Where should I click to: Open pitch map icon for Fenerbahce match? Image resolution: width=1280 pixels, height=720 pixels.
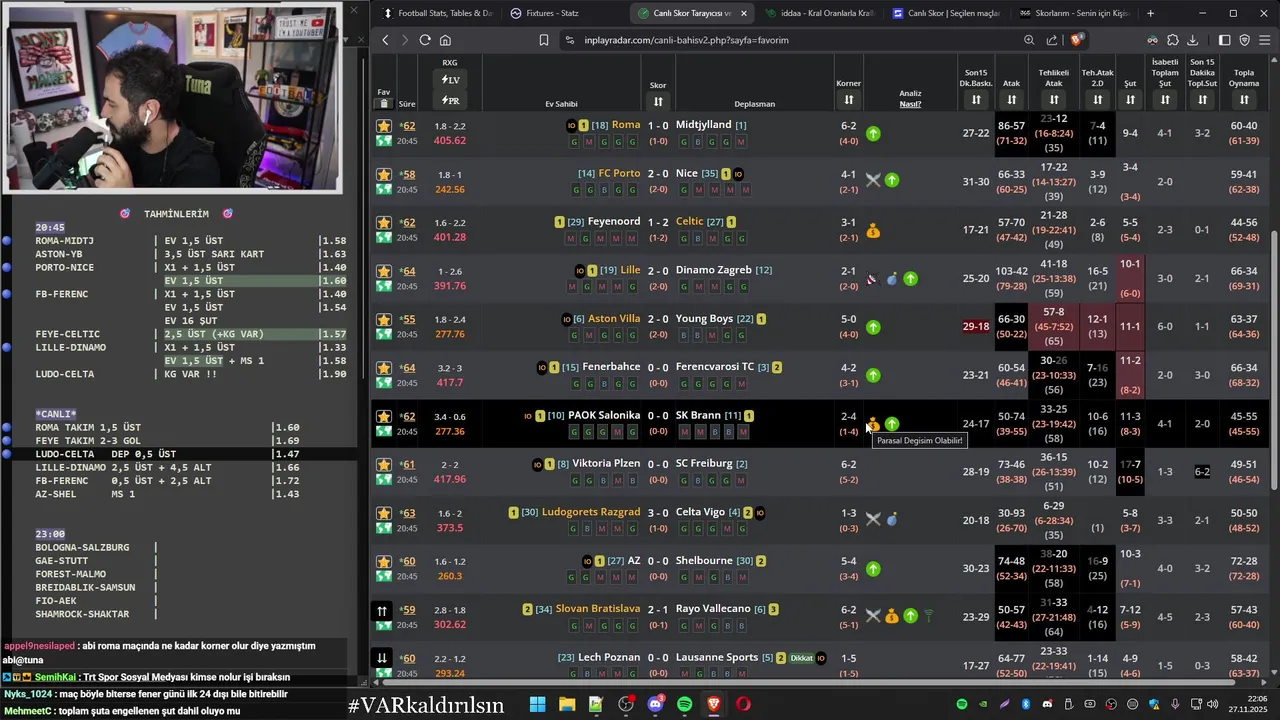[x=383, y=383]
